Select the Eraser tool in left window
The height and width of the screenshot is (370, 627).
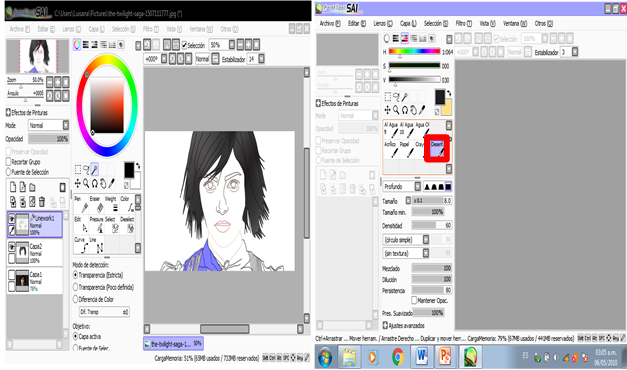coord(98,204)
